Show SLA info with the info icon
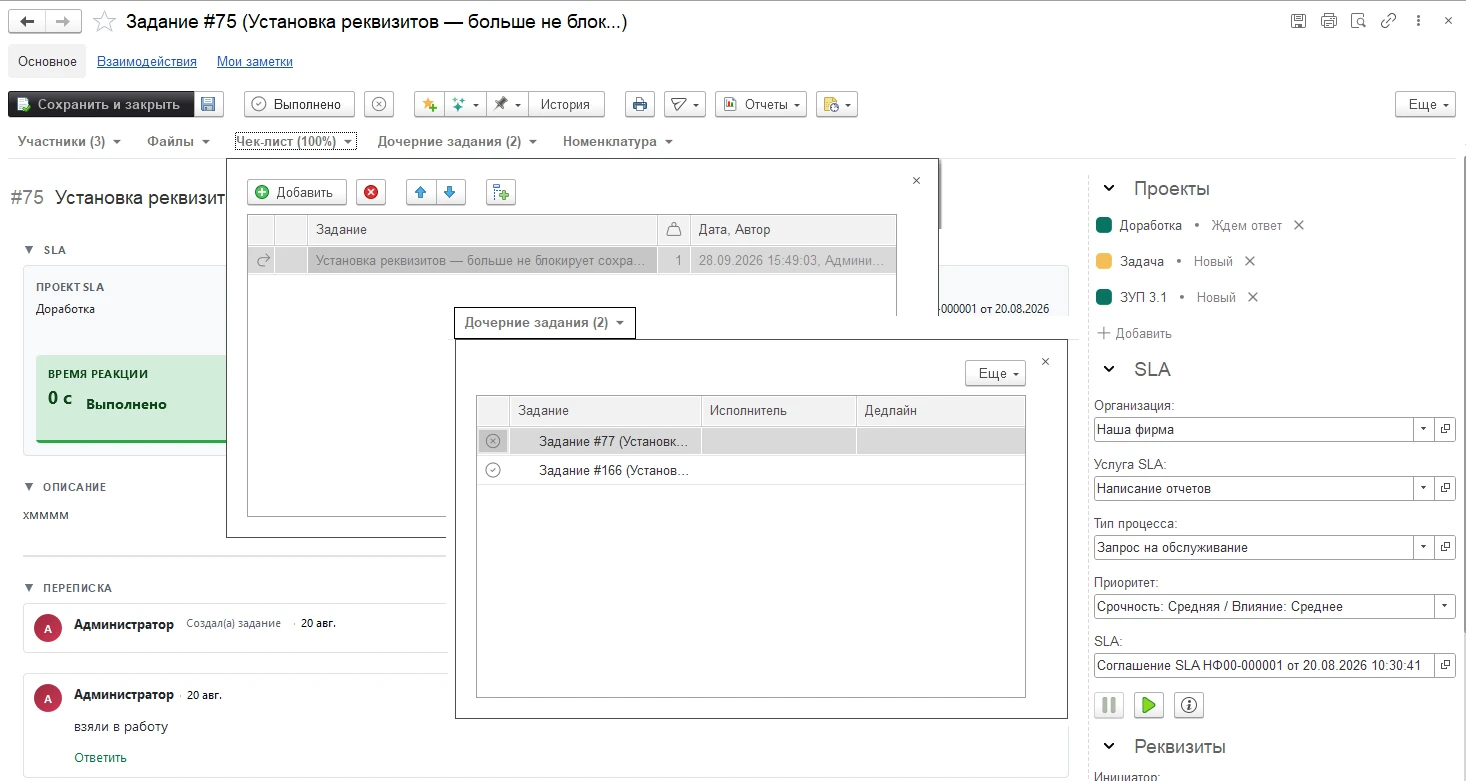Image resolution: width=1466 pixels, height=781 pixels. 1189,705
